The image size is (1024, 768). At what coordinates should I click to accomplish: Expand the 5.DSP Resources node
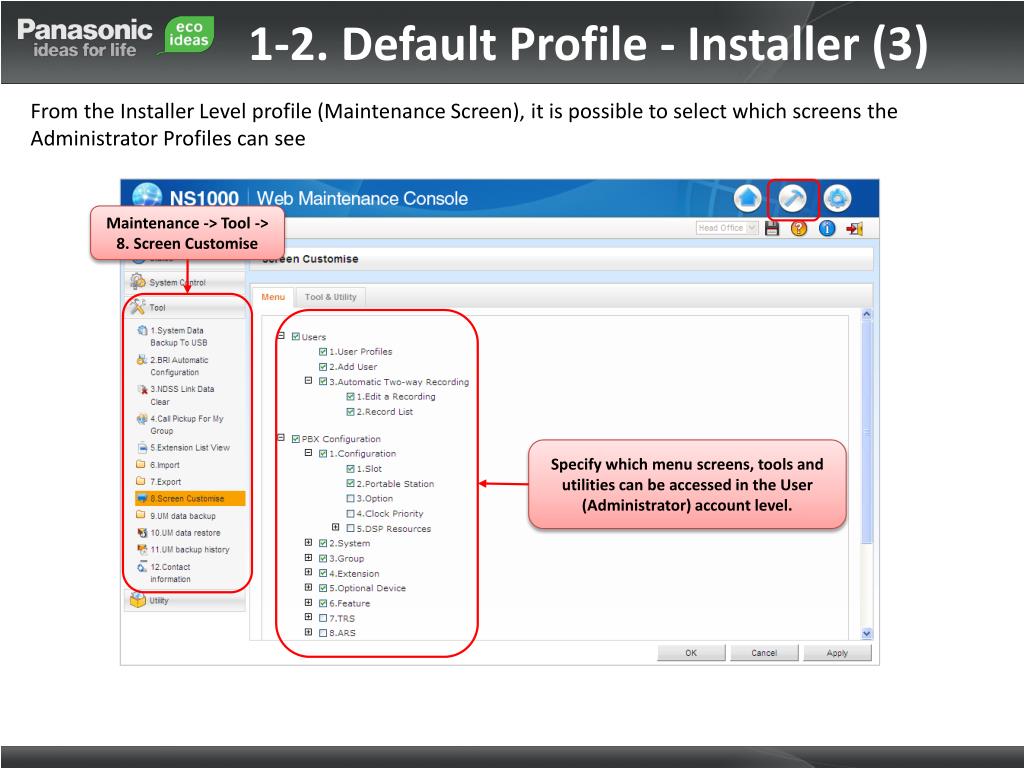(x=336, y=528)
